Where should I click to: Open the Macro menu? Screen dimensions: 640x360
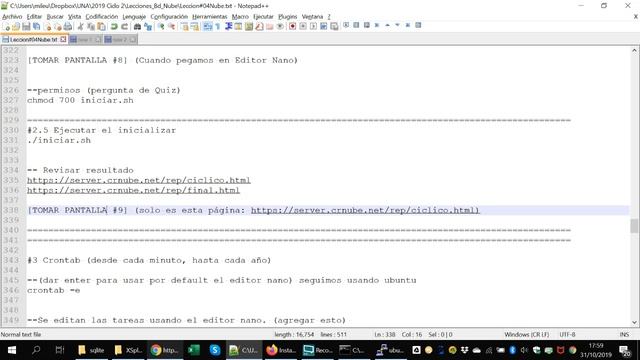[240, 17]
